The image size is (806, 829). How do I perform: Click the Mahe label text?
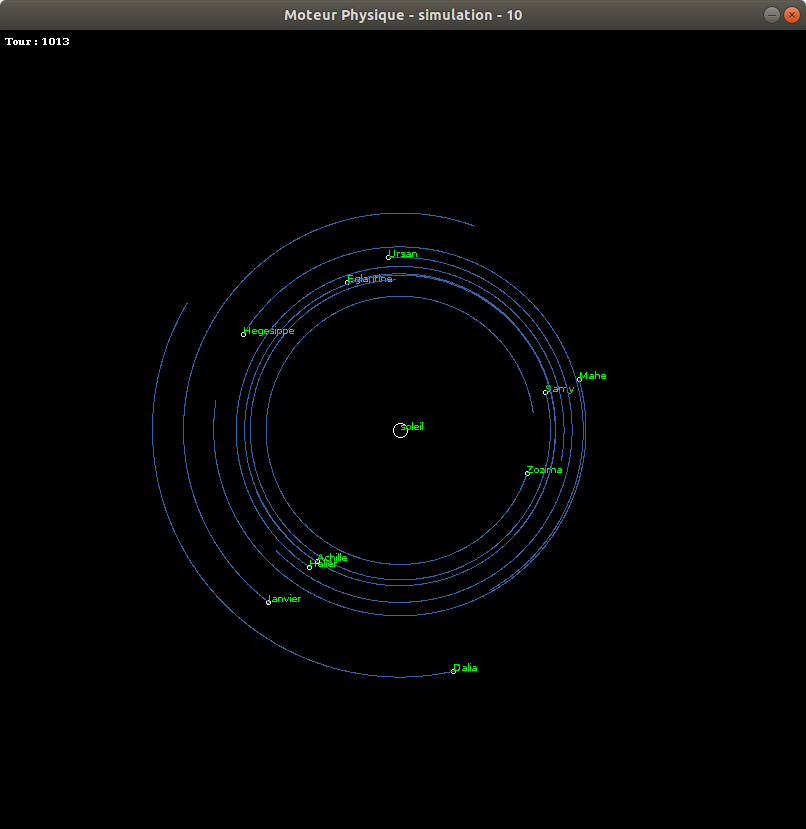tap(592, 375)
